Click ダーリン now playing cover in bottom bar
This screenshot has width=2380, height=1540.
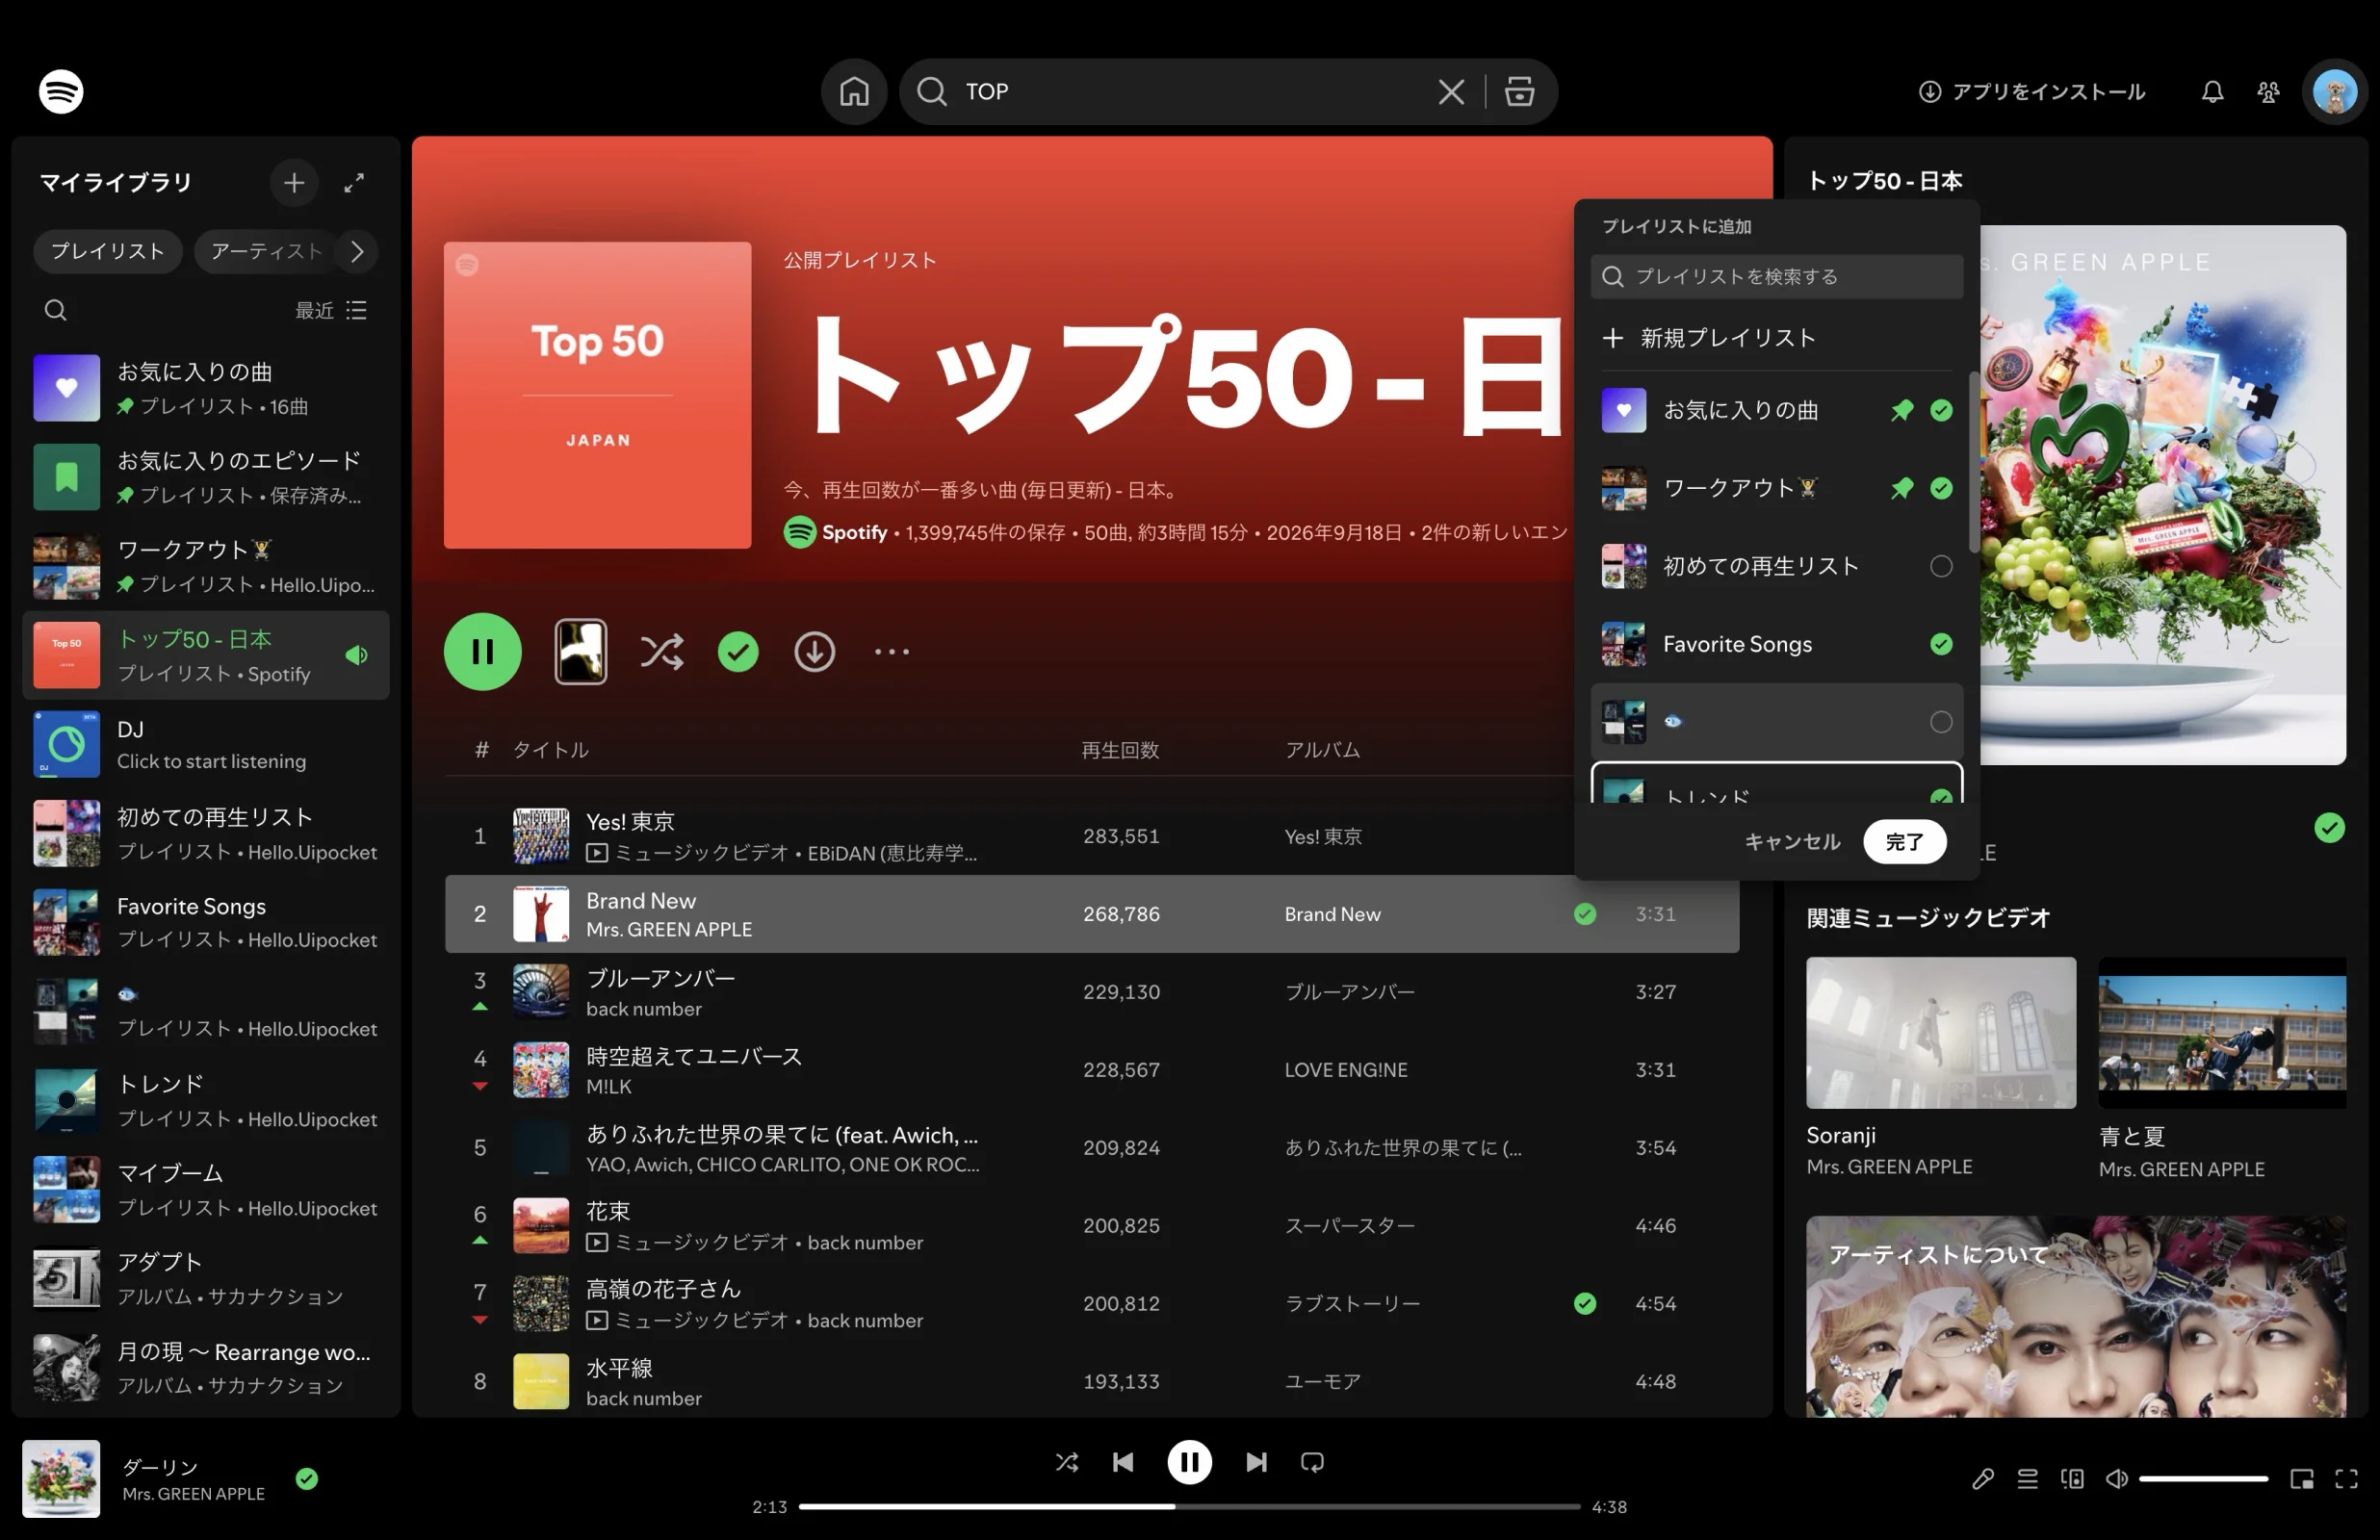click(x=61, y=1479)
